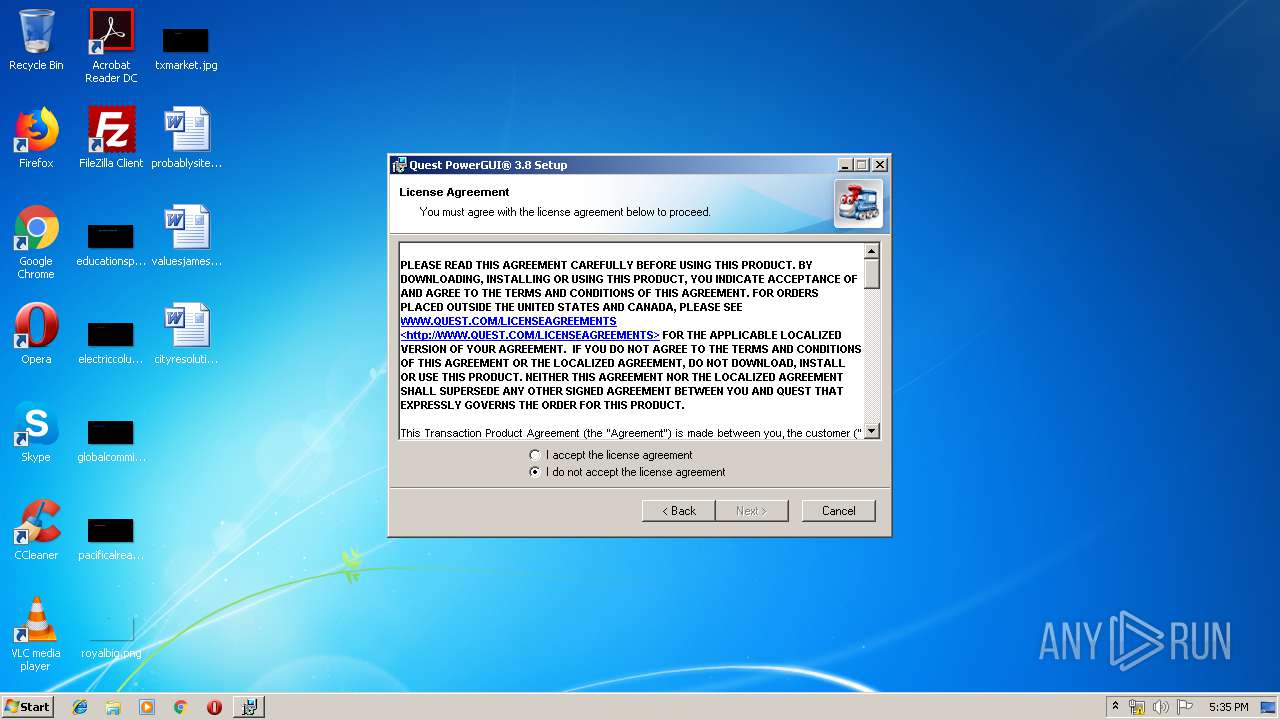Open the Start menu
The image size is (1280, 720).
pos(27,707)
